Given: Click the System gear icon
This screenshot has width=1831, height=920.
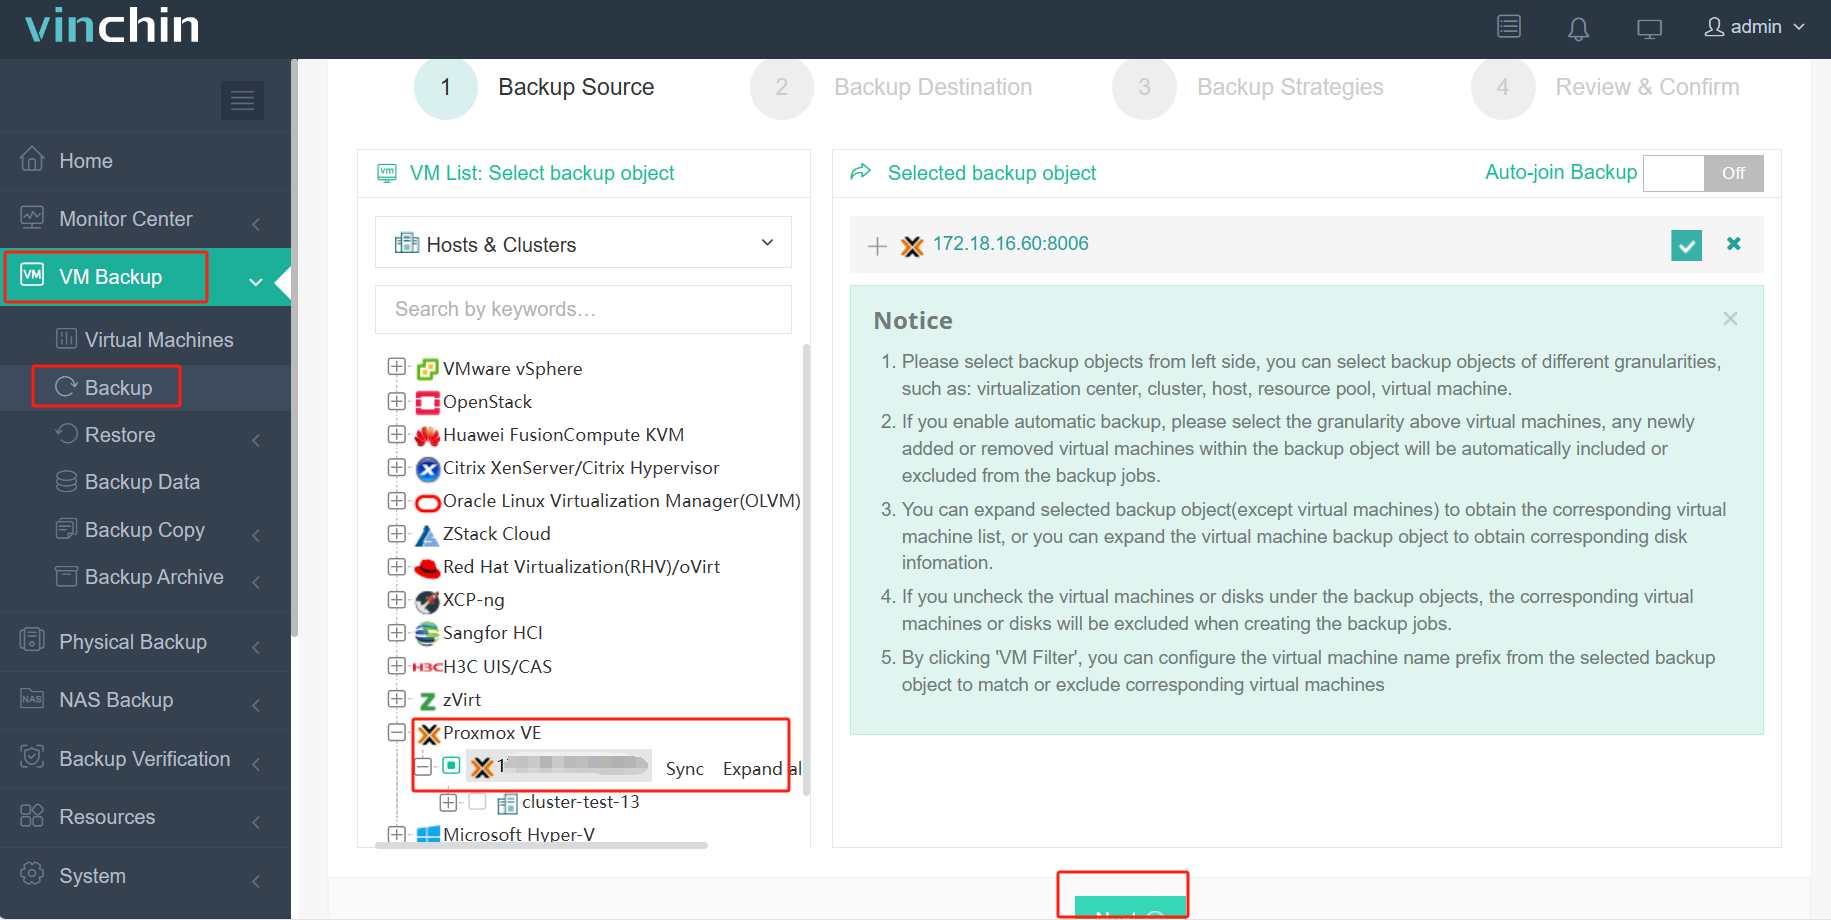Looking at the screenshot, I should [x=31, y=875].
